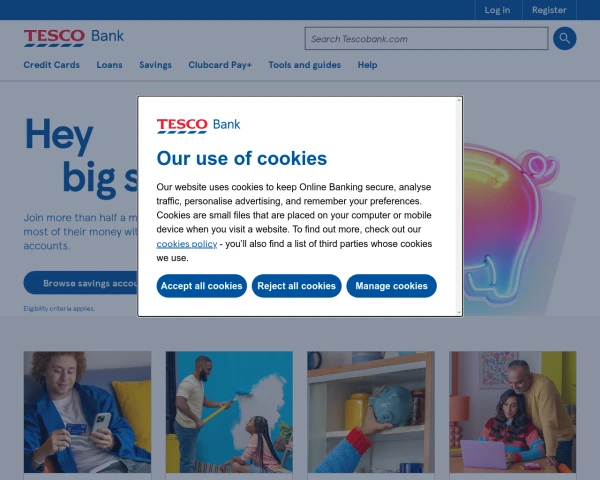600x480 pixels.
Task: Open Manage cookies settings
Action: tap(391, 286)
